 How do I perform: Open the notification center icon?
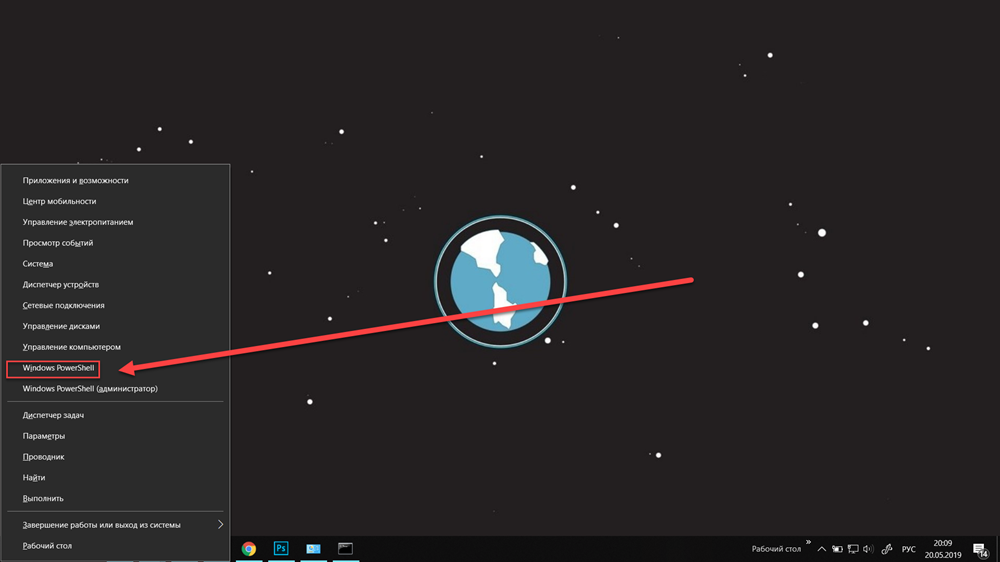(980, 549)
